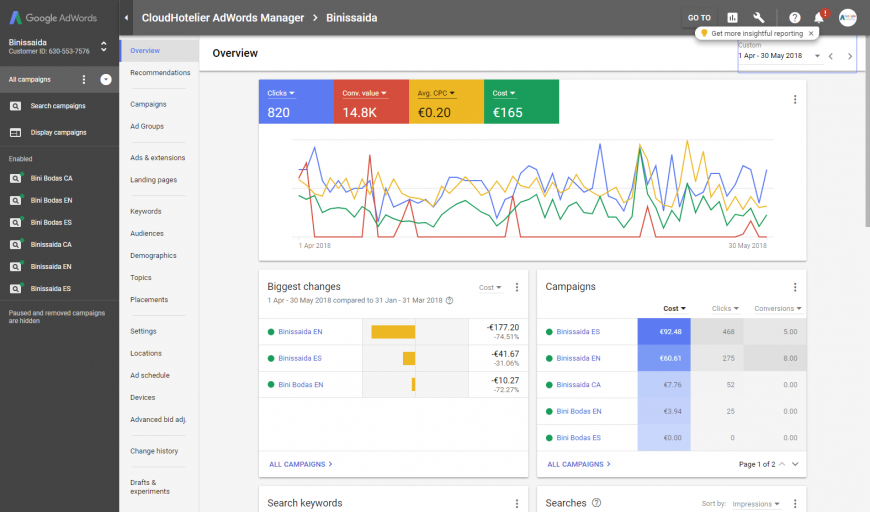The image size is (870, 512).
Task: Open Campaigns Conversions column dropdown
Action: [x=777, y=308]
